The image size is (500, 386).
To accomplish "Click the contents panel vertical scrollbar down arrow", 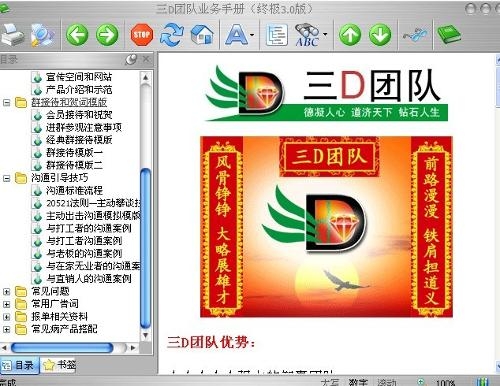I will [x=145, y=335].
